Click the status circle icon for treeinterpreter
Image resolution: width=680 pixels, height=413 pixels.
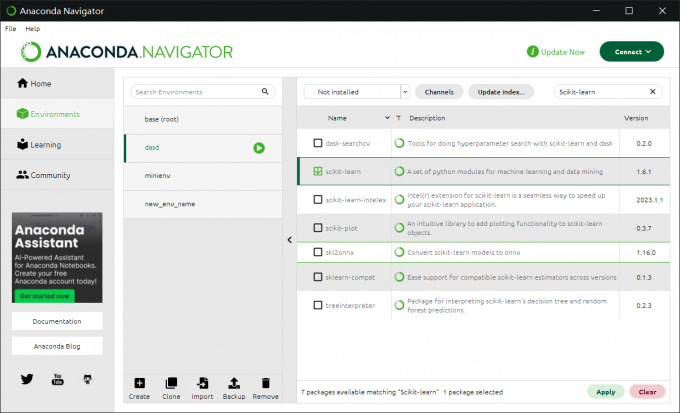click(x=399, y=305)
